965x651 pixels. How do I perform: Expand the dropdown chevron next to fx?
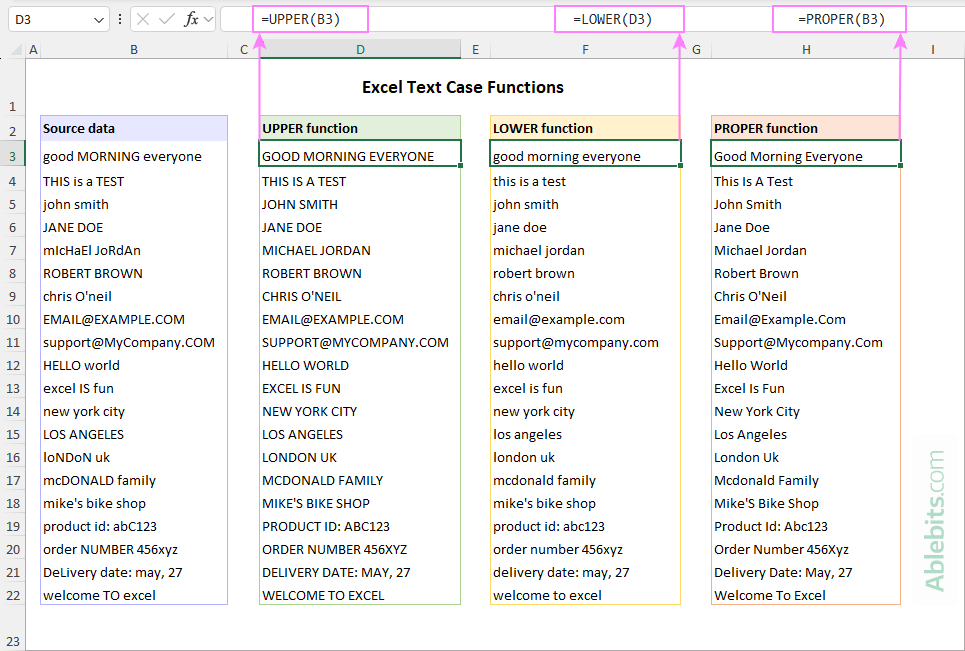coord(209,19)
